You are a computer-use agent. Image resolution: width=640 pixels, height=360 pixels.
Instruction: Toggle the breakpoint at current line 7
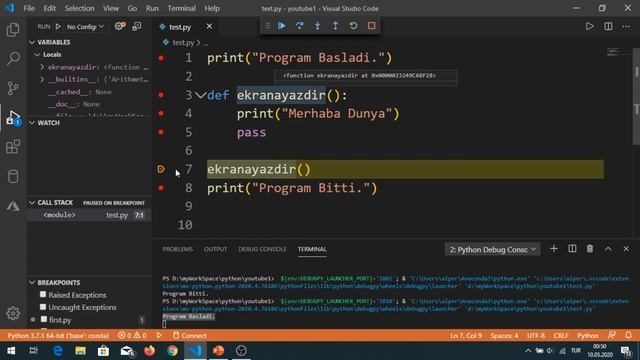[x=161, y=169]
